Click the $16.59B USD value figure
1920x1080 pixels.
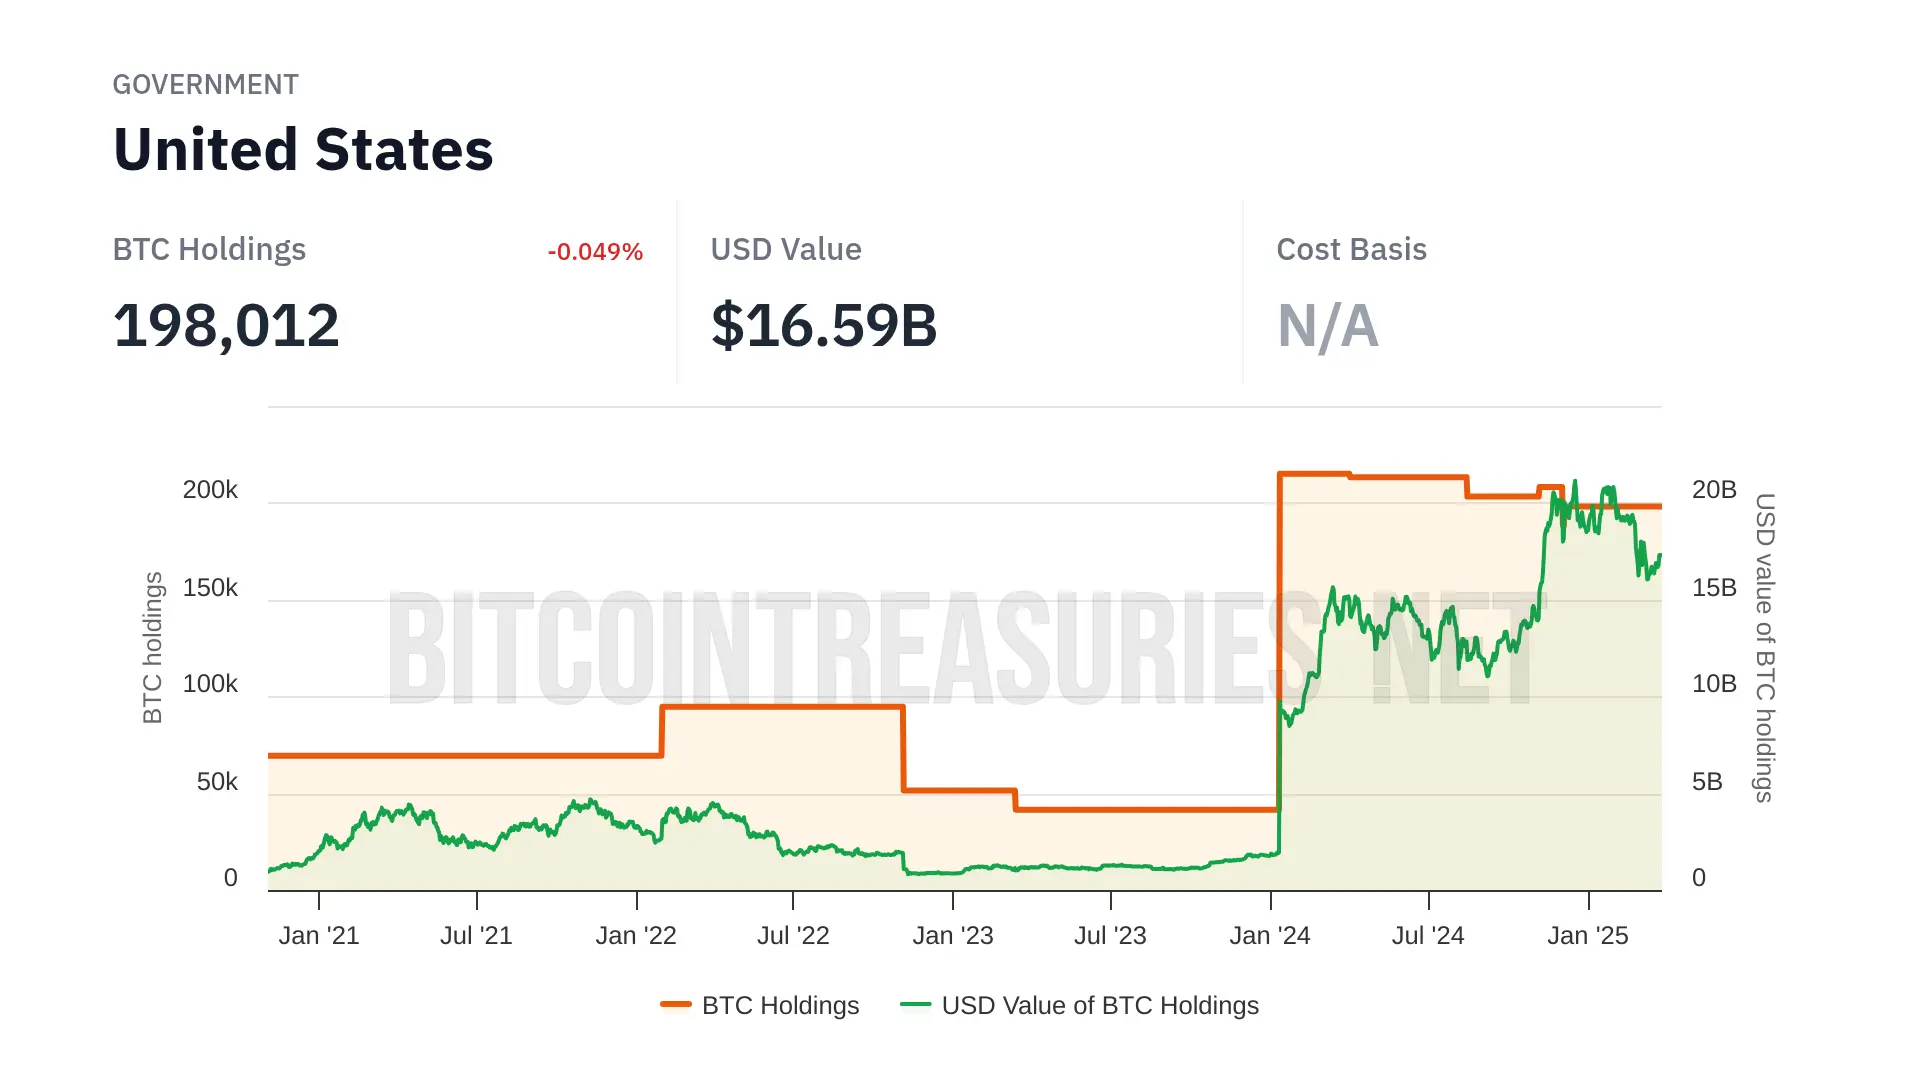tap(824, 326)
